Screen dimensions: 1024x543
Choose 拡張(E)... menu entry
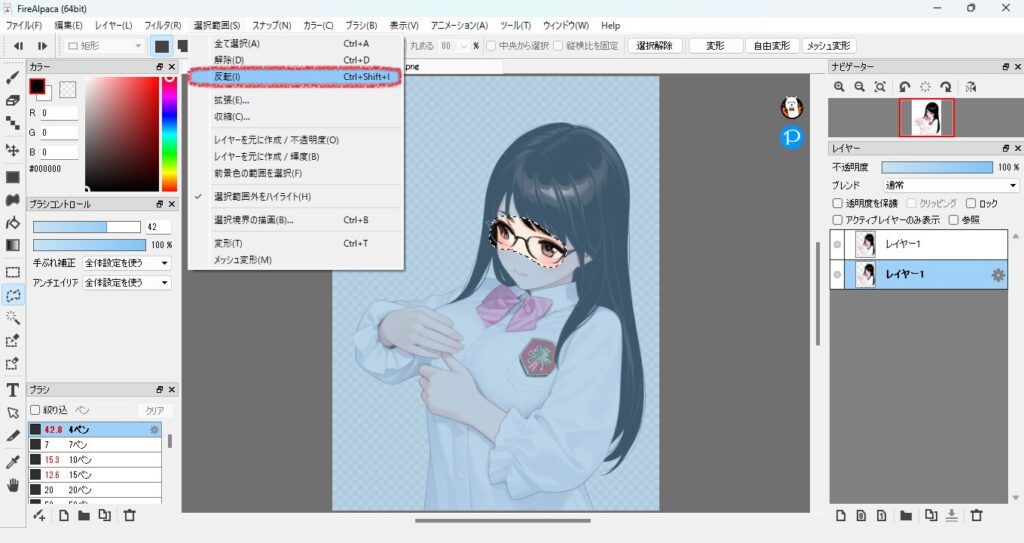pos(295,100)
